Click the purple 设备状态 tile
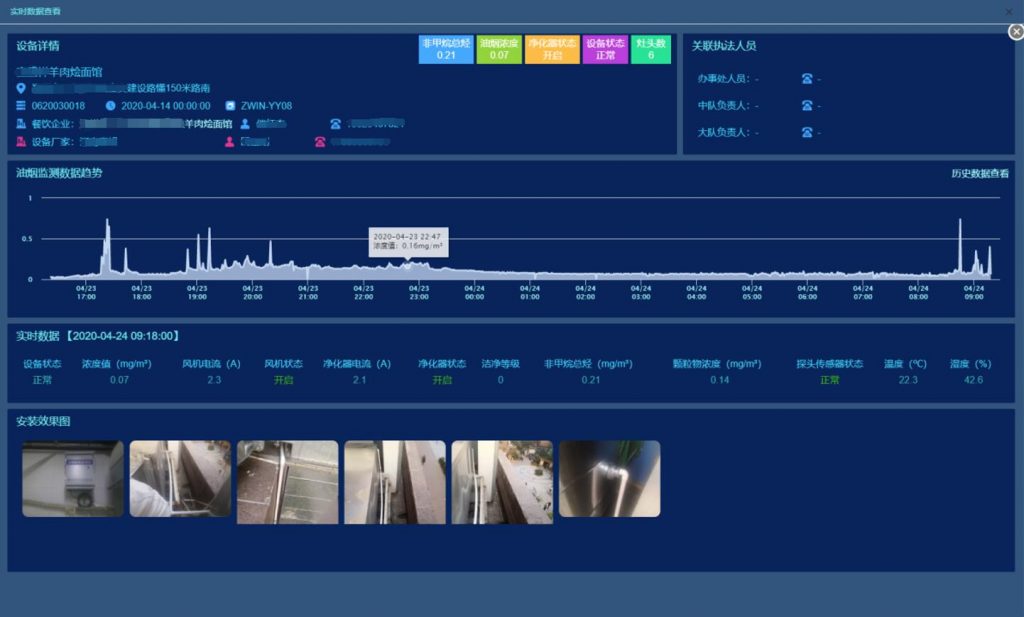The width and height of the screenshot is (1024, 617). click(x=605, y=49)
